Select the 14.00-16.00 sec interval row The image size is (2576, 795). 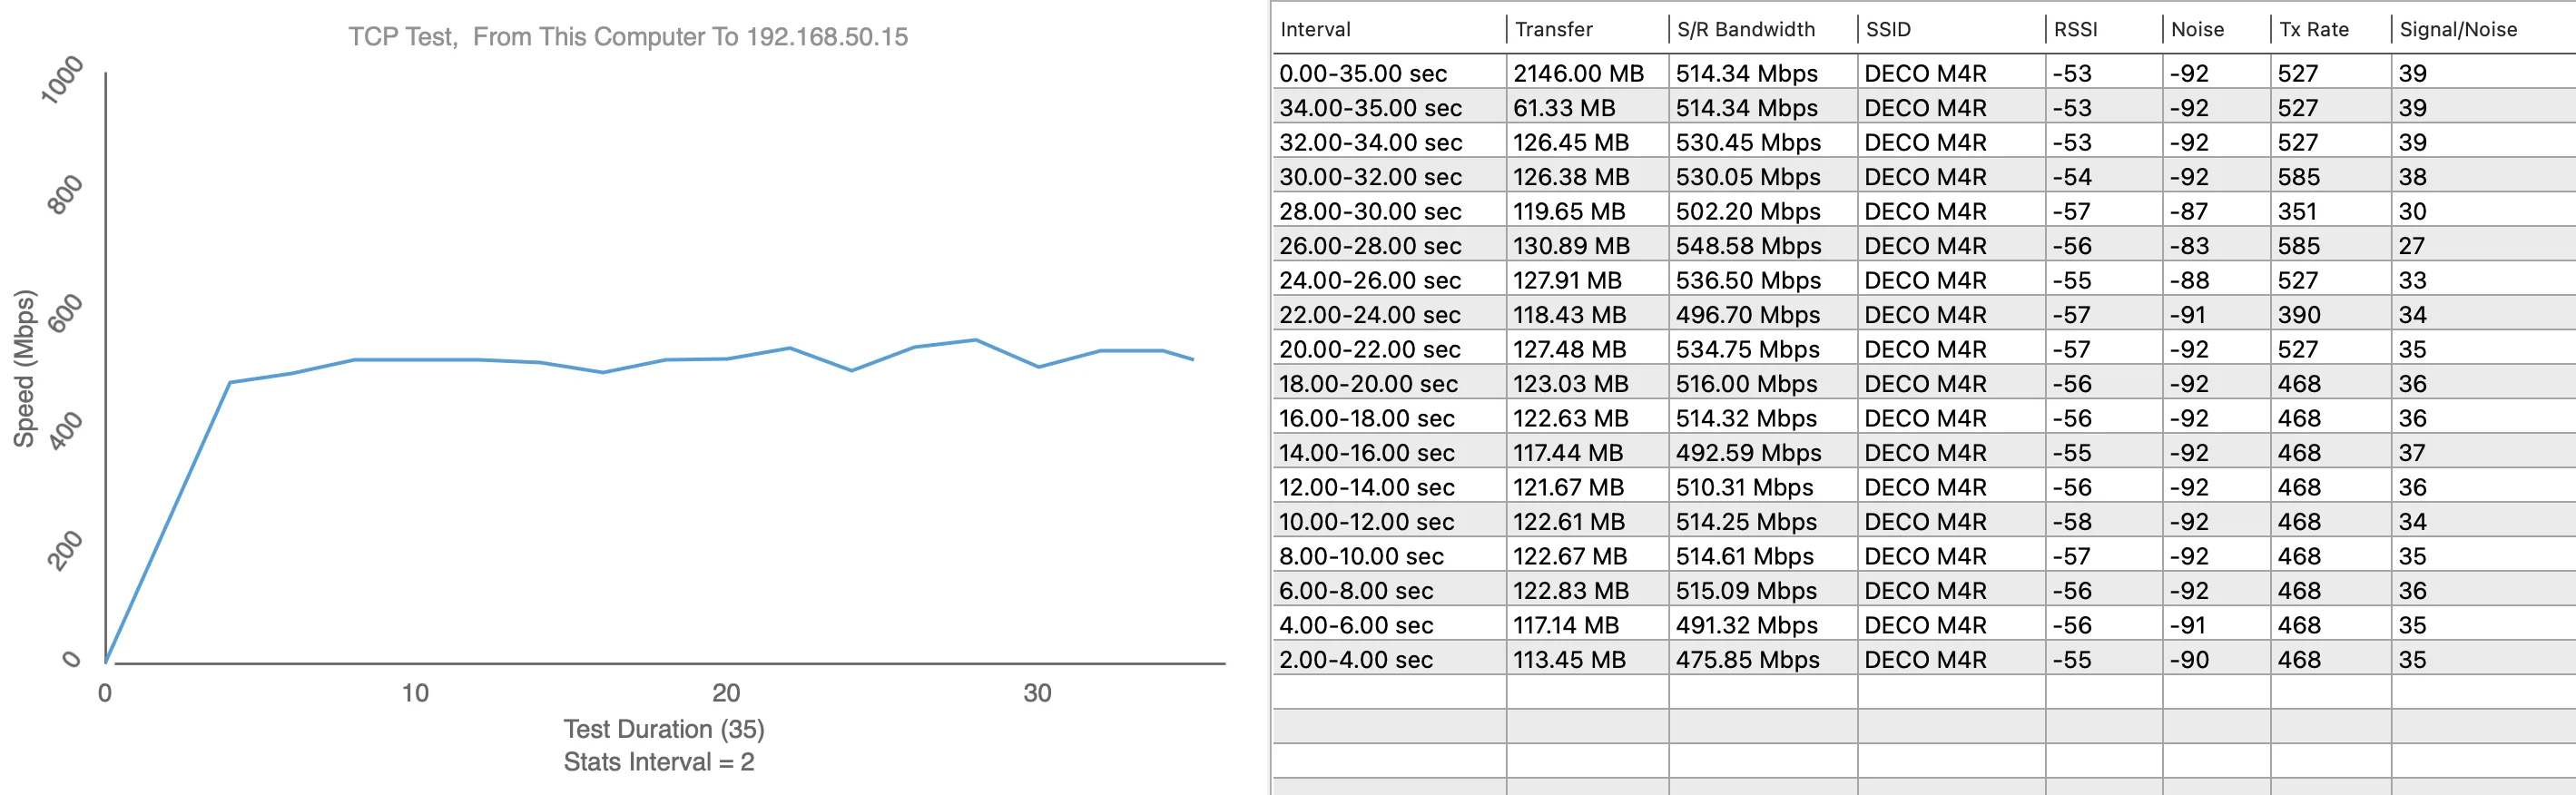pos(1367,453)
